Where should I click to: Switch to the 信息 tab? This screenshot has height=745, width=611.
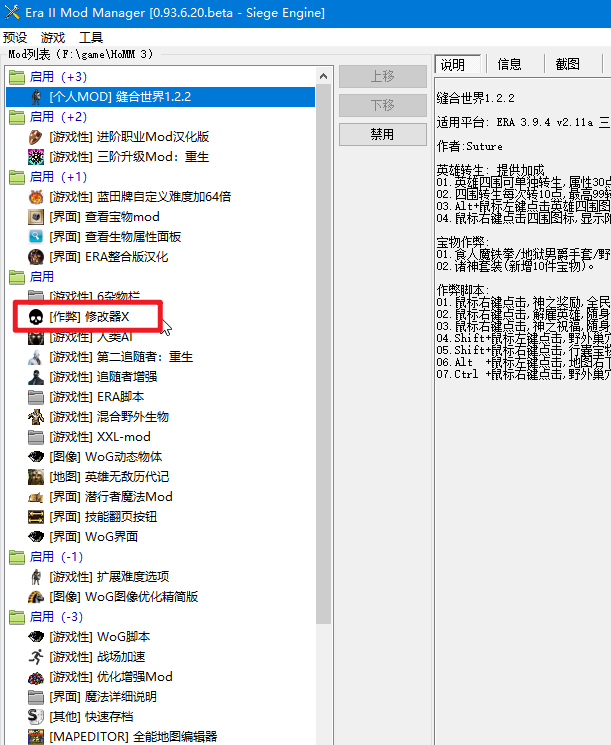click(x=509, y=64)
